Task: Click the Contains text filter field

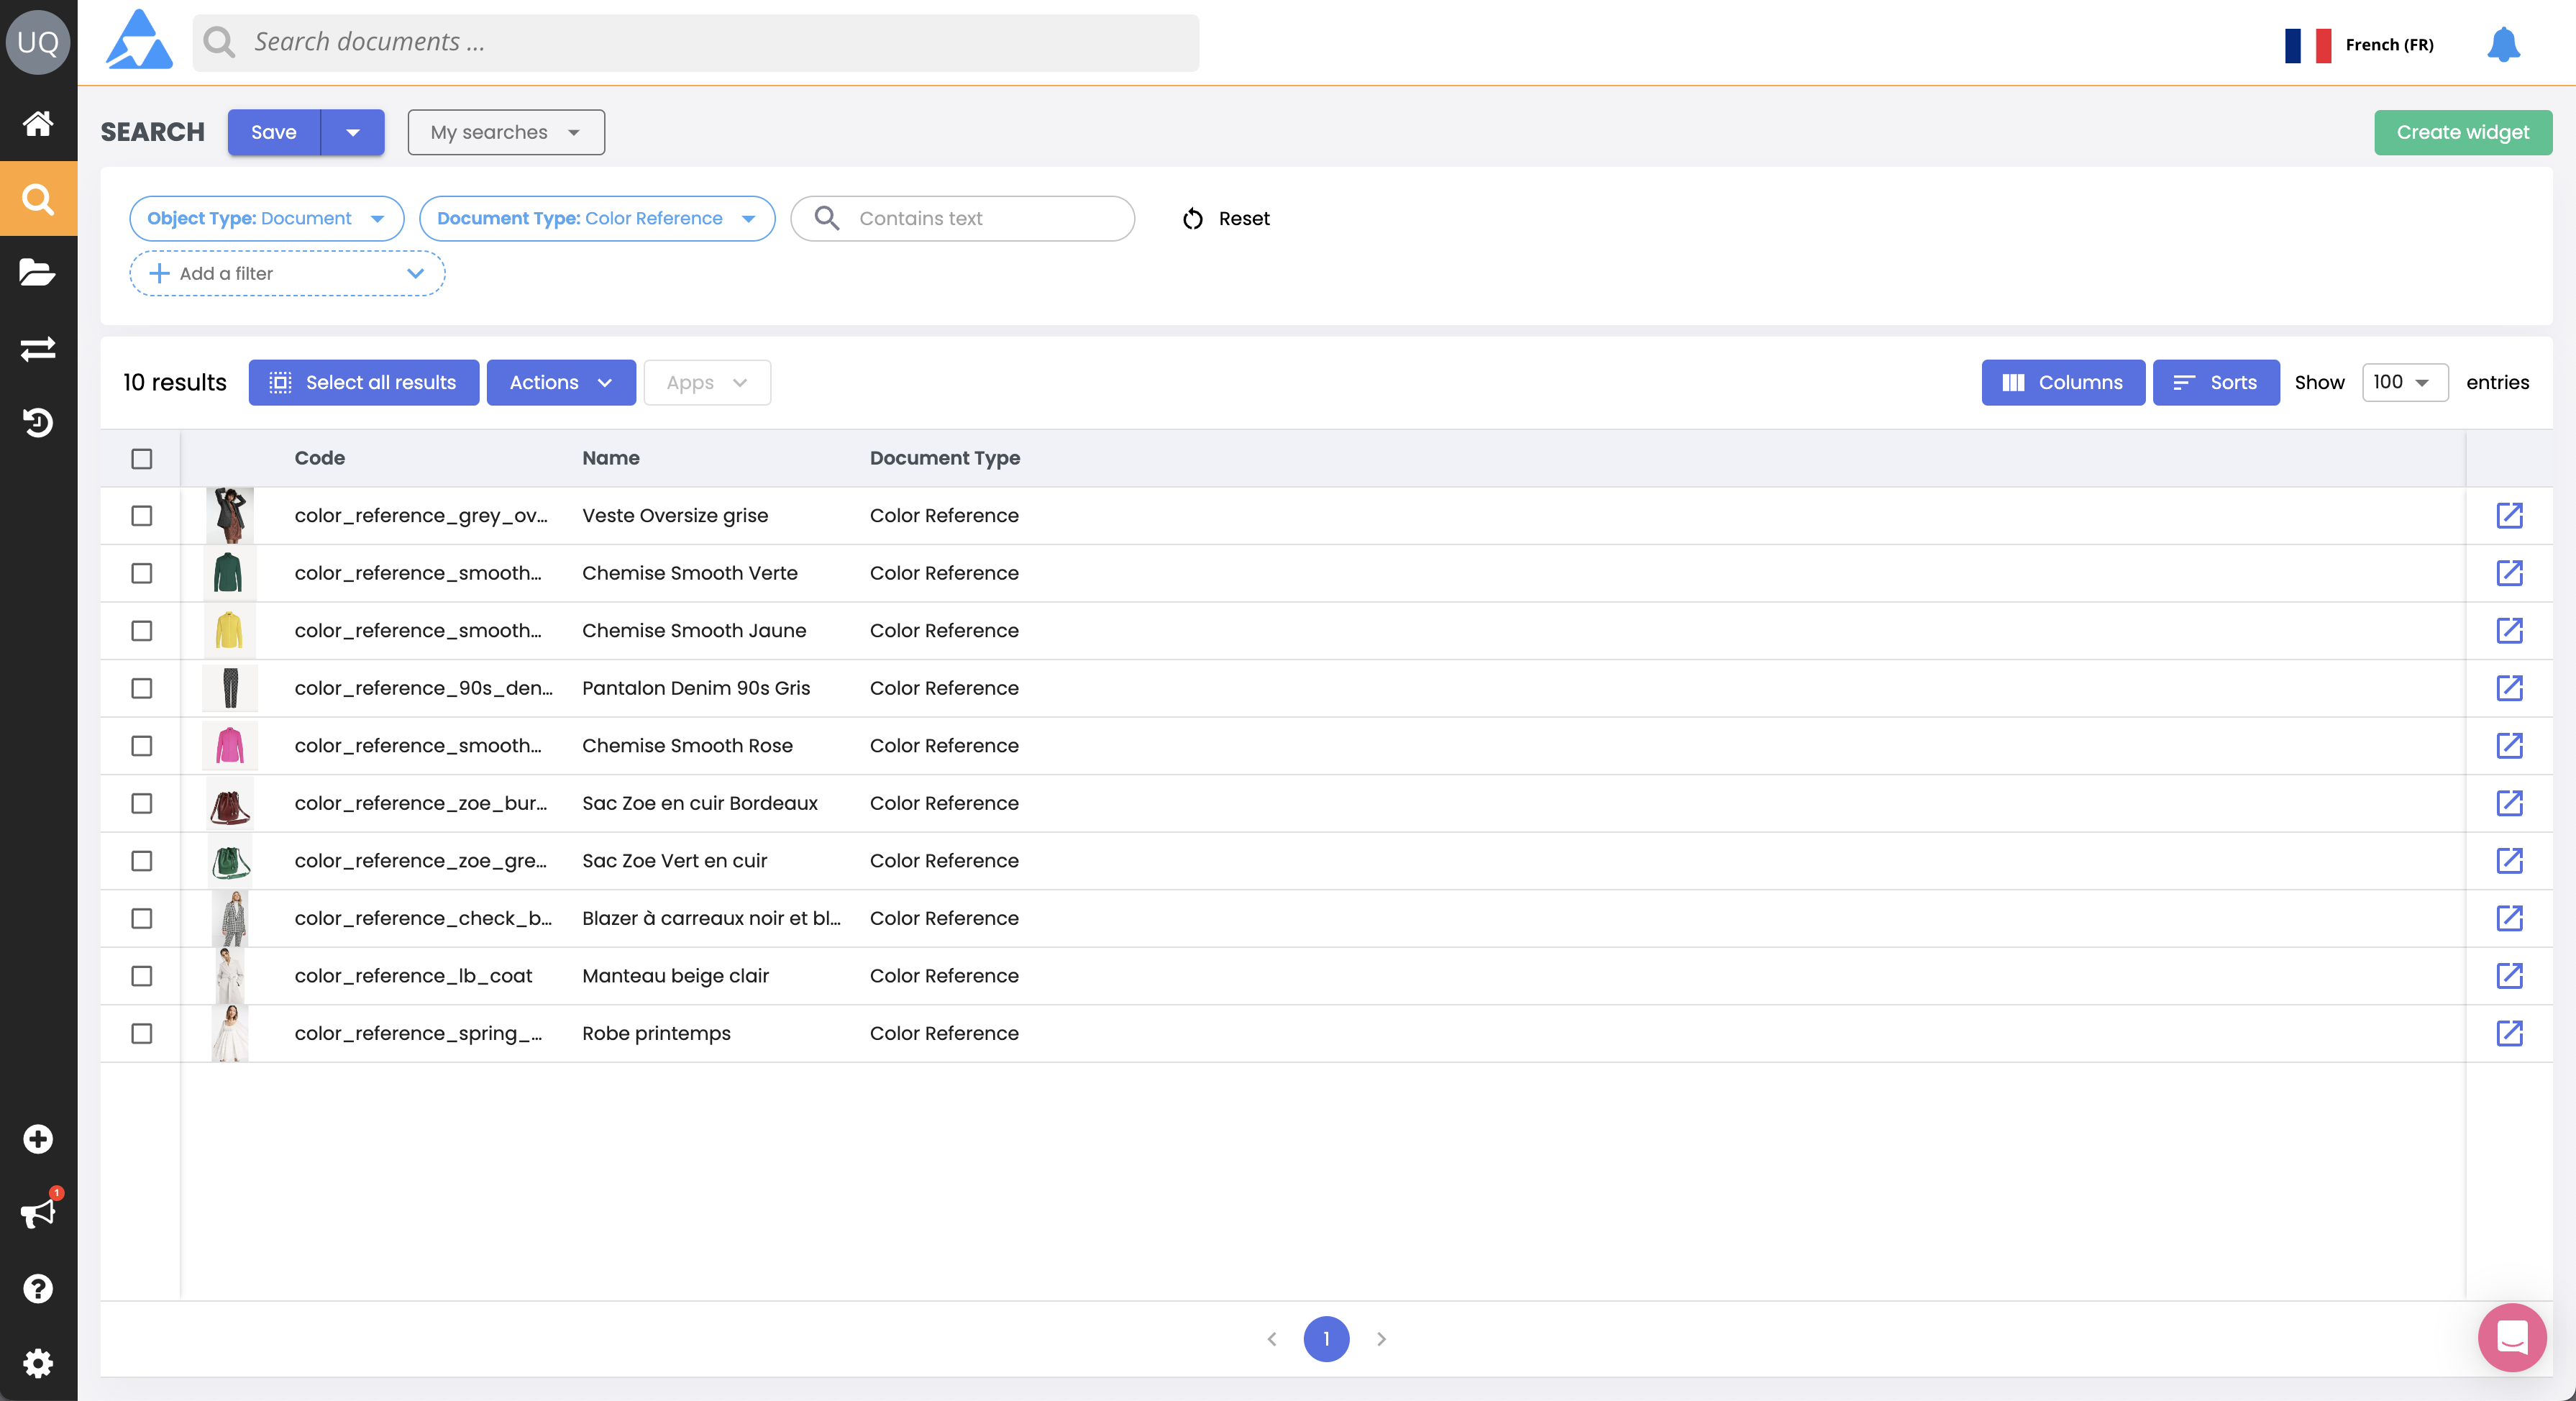Action: [x=962, y=218]
